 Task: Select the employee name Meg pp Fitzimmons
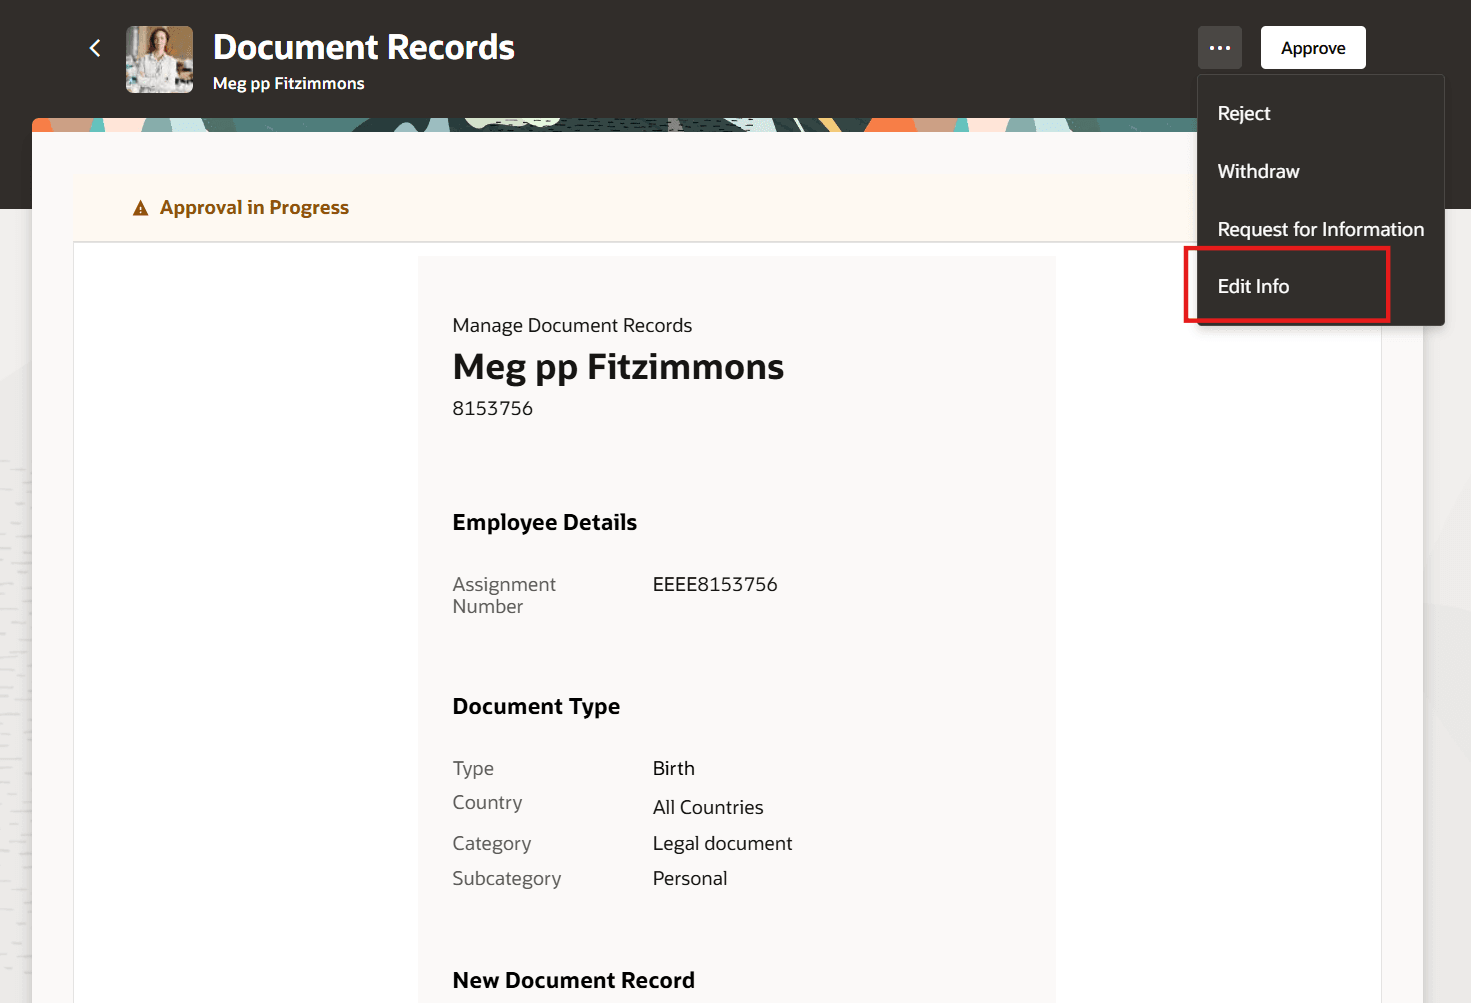(617, 367)
